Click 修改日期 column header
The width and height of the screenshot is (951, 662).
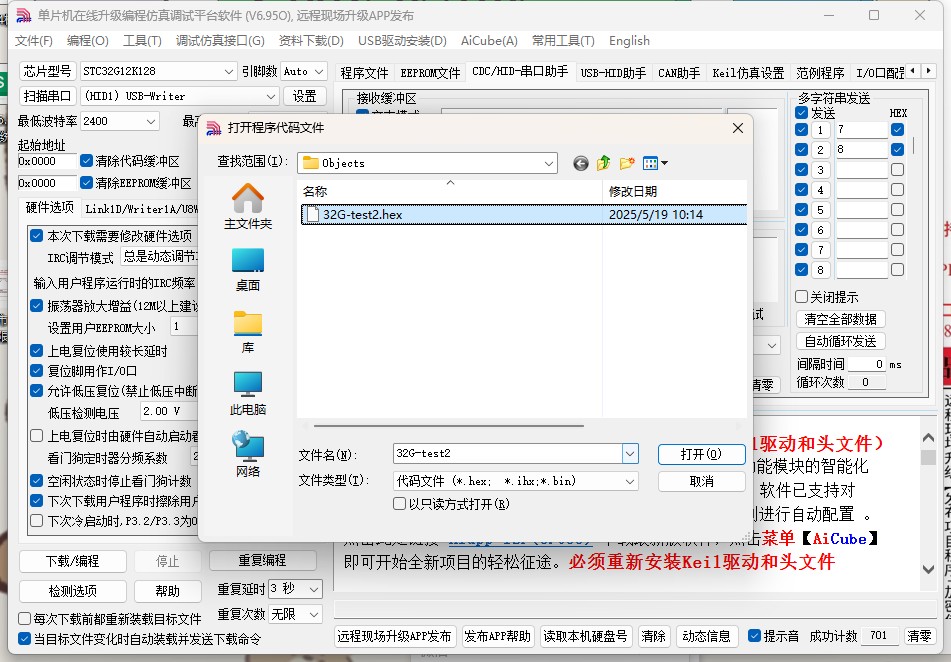(674, 192)
